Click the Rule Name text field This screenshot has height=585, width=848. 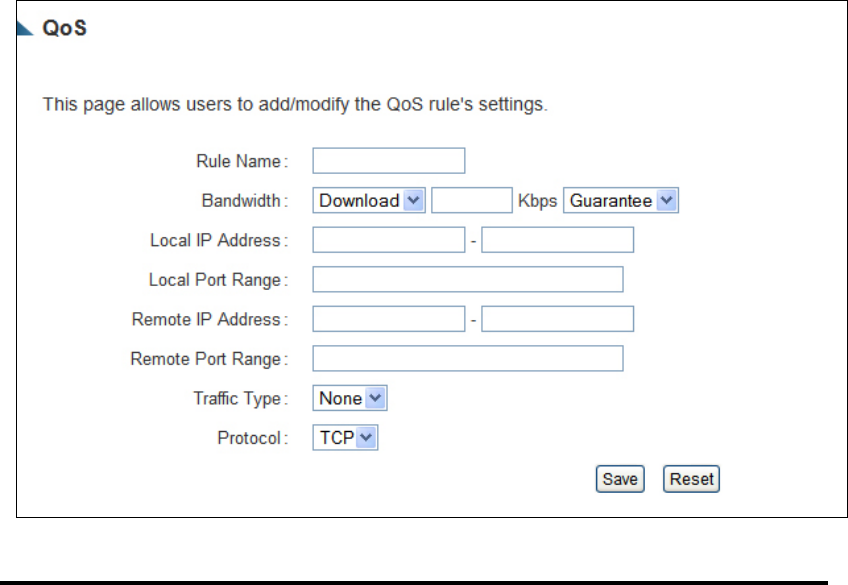[x=388, y=161]
